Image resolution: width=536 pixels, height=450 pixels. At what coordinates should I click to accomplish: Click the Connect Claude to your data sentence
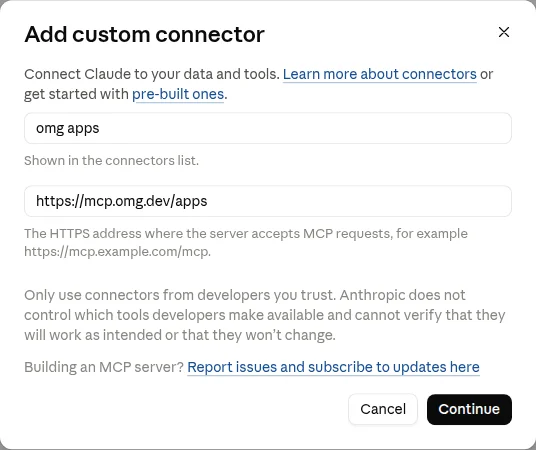tap(152, 74)
